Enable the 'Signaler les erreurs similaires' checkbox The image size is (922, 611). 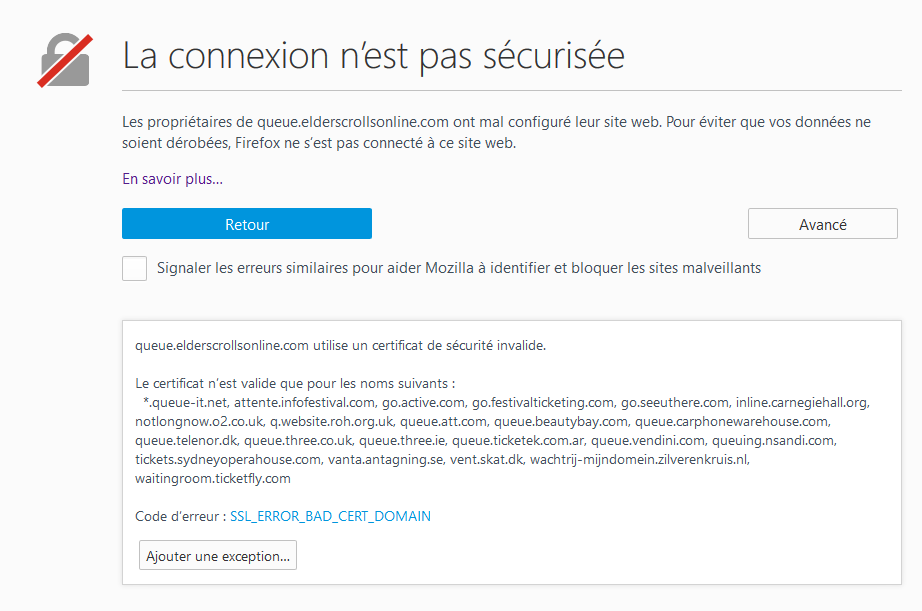click(135, 268)
